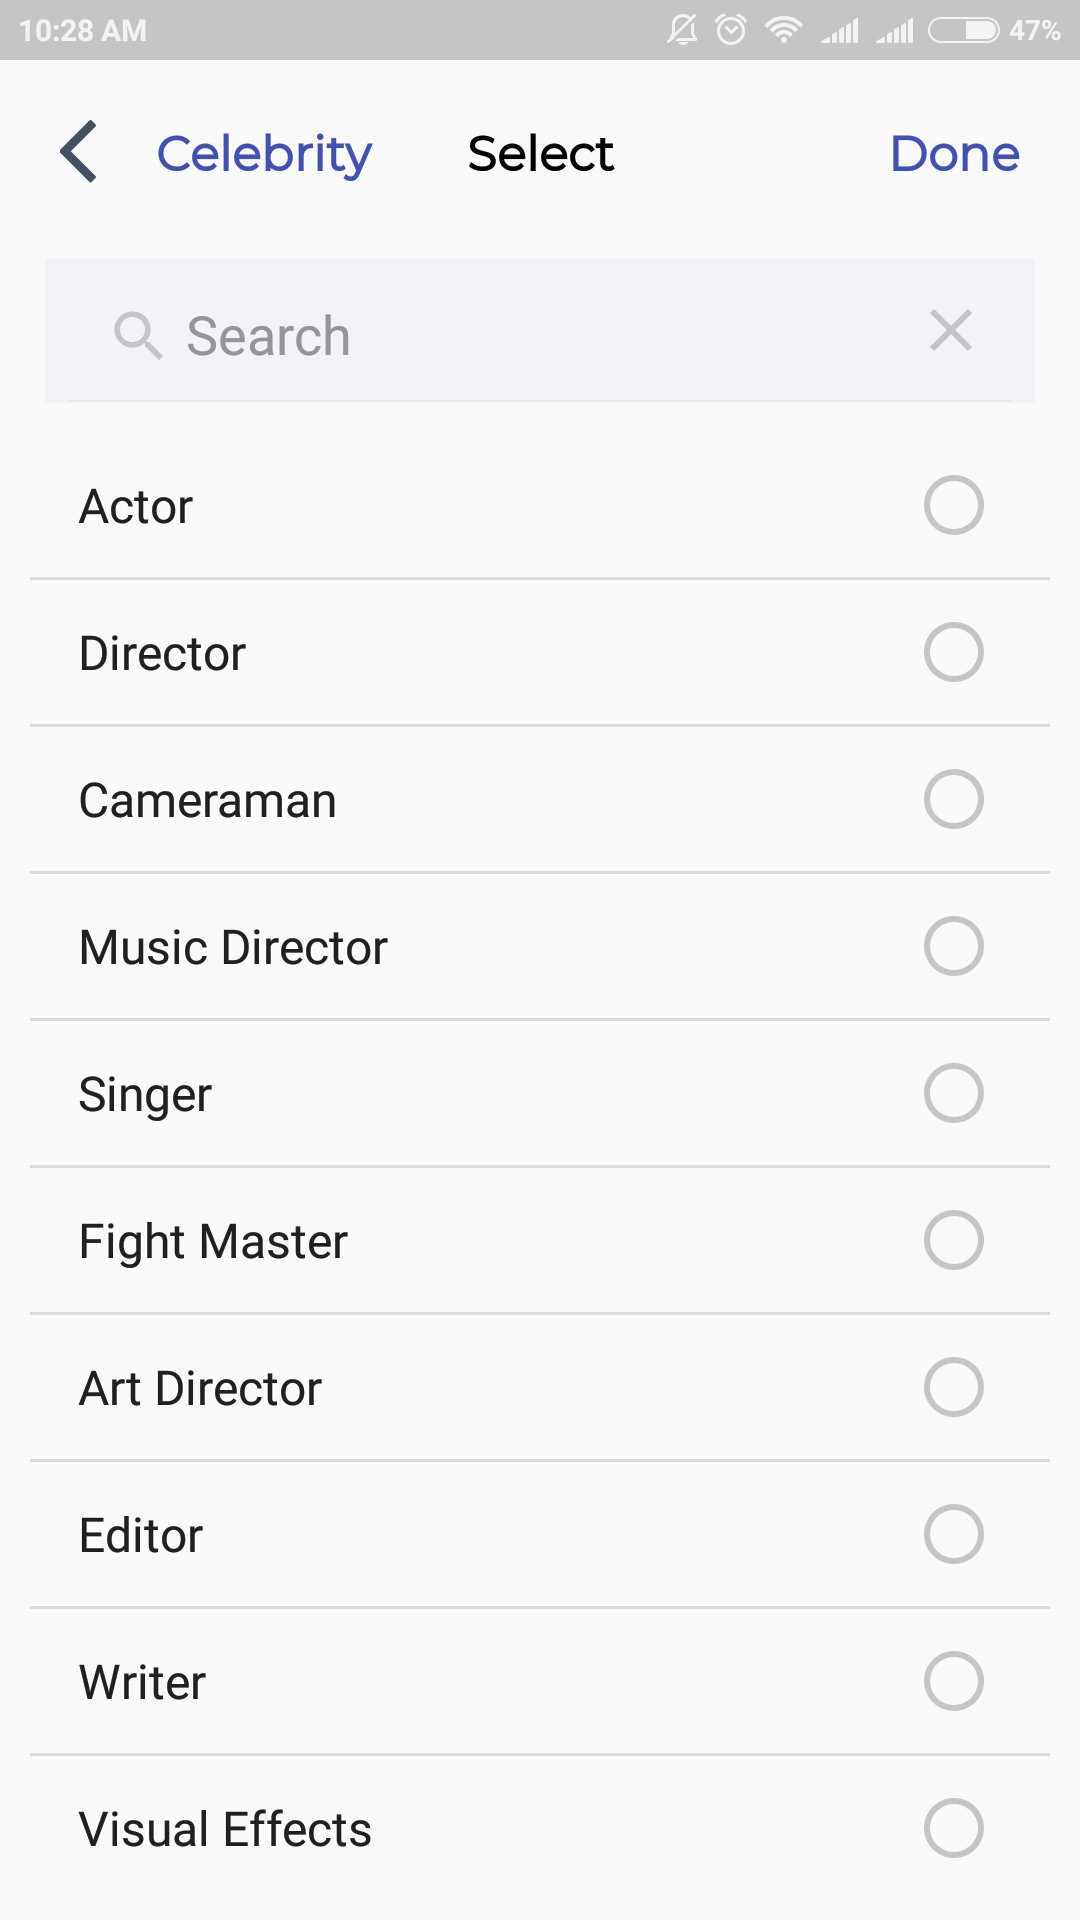Screen dimensions: 1080x1920
Task: Clear search with the X icon
Action: [x=950, y=331]
